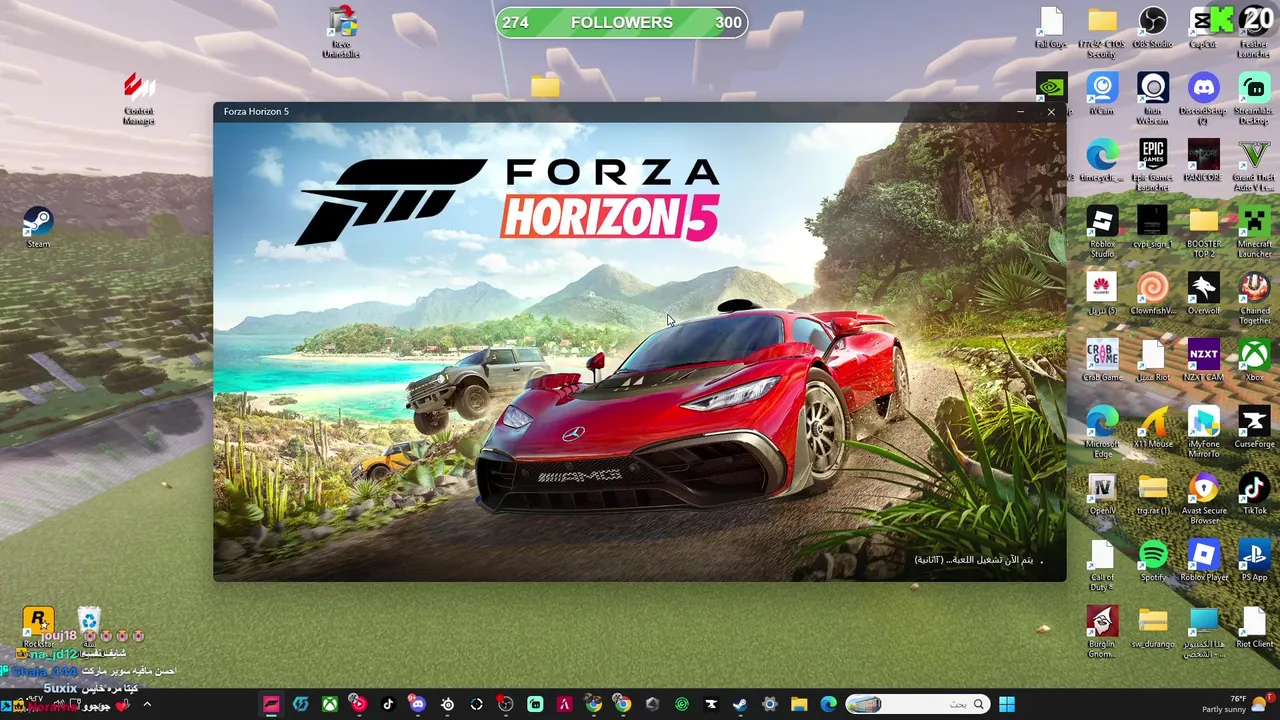
Task: Open the Content Manager desktop shortcut
Action: pos(139,99)
